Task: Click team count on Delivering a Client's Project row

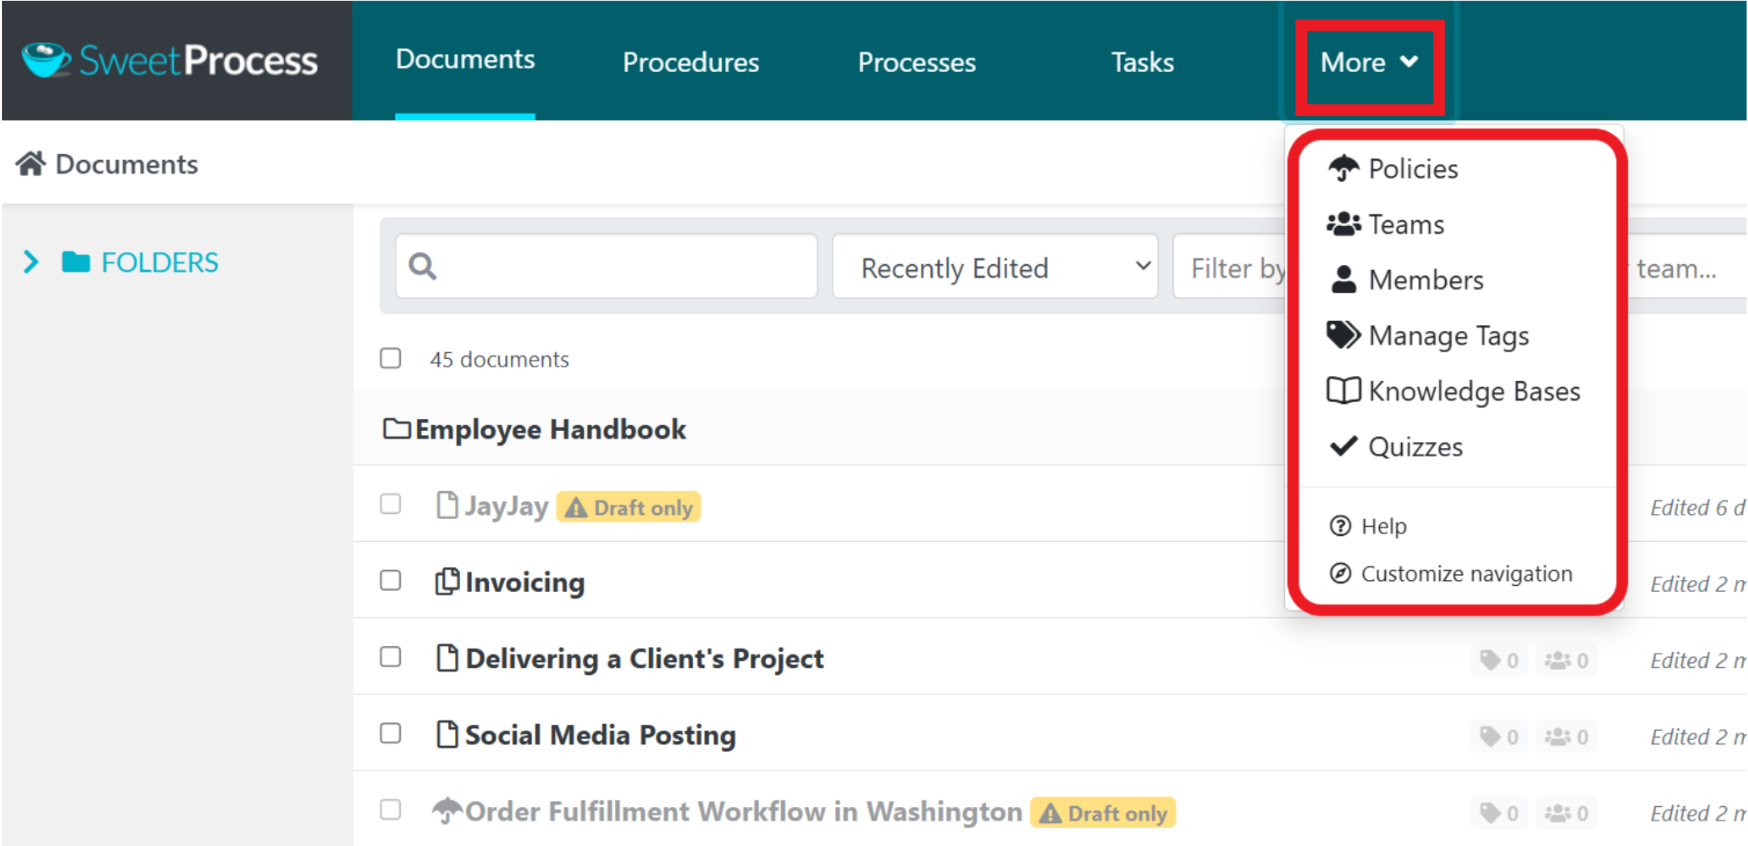Action: point(1566,660)
